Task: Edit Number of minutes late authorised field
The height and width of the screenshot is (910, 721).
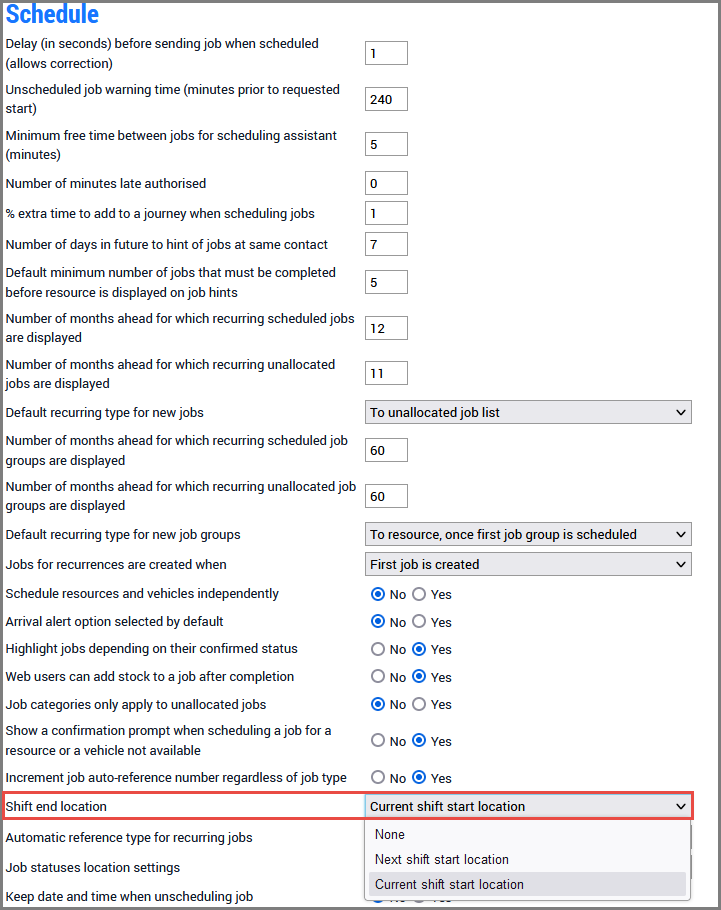Action: [386, 183]
